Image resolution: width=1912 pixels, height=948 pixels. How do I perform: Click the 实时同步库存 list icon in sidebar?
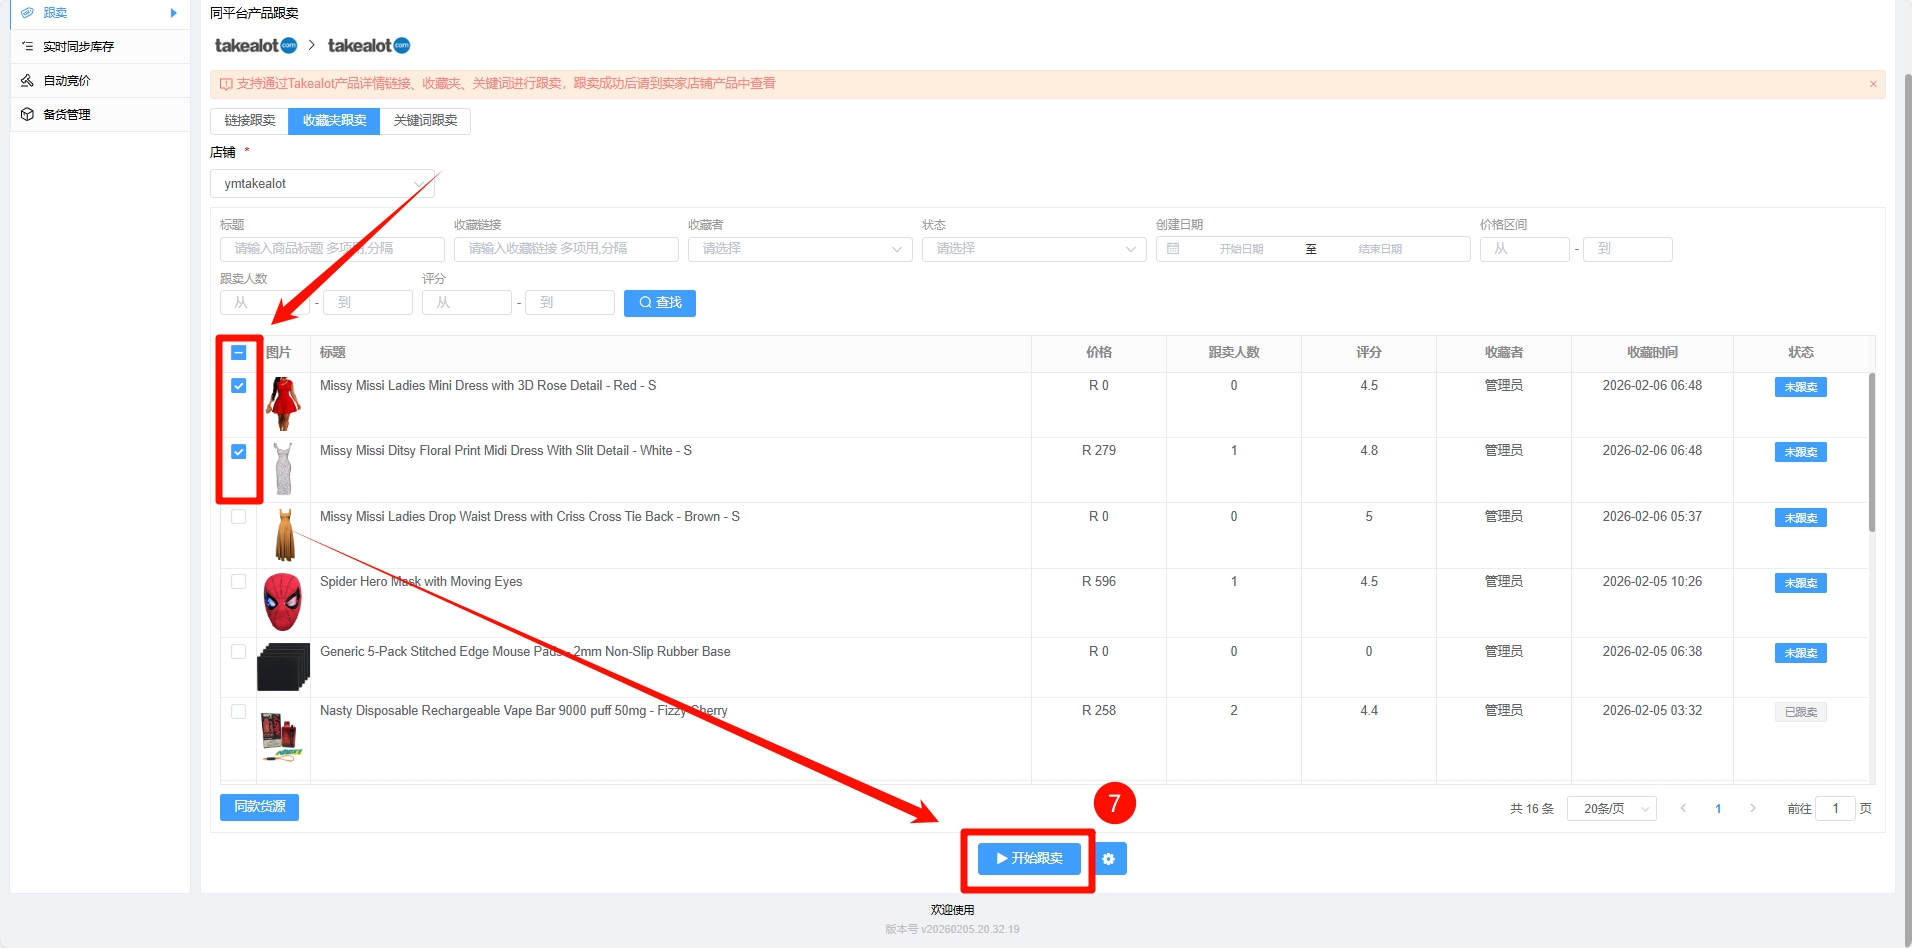coord(27,47)
